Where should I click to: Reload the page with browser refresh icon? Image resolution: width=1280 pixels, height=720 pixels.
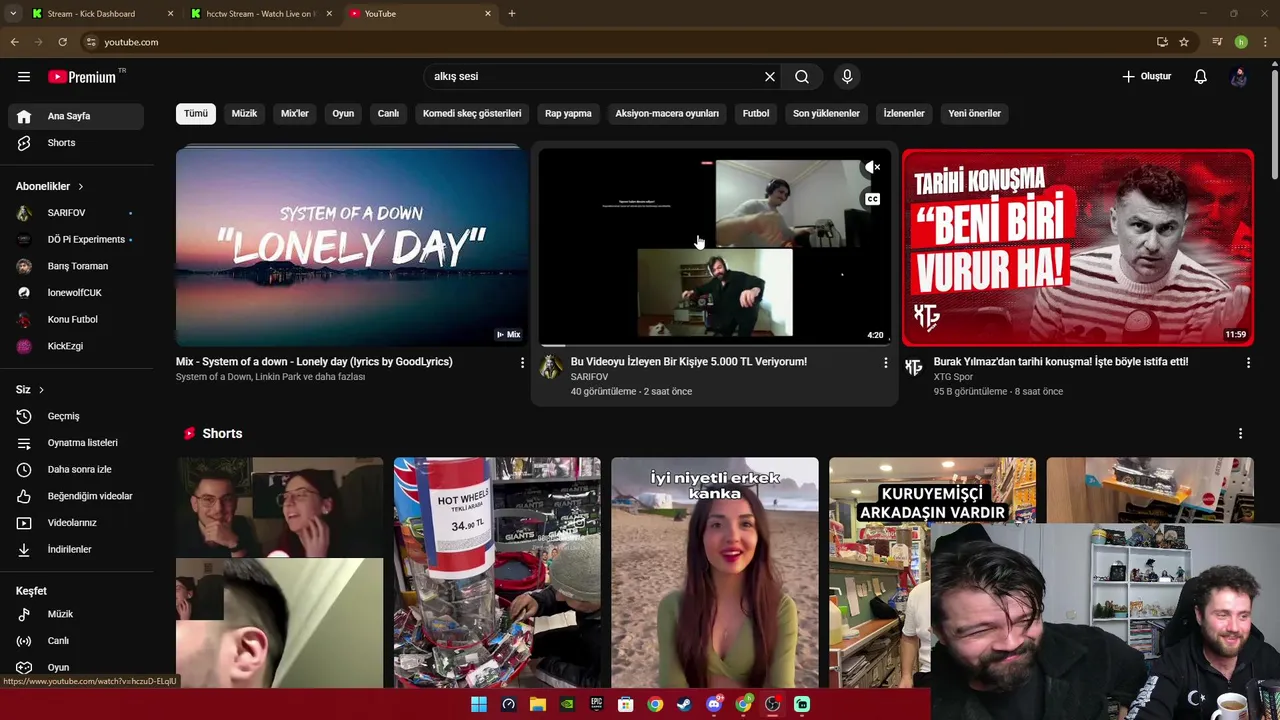pyautogui.click(x=62, y=42)
